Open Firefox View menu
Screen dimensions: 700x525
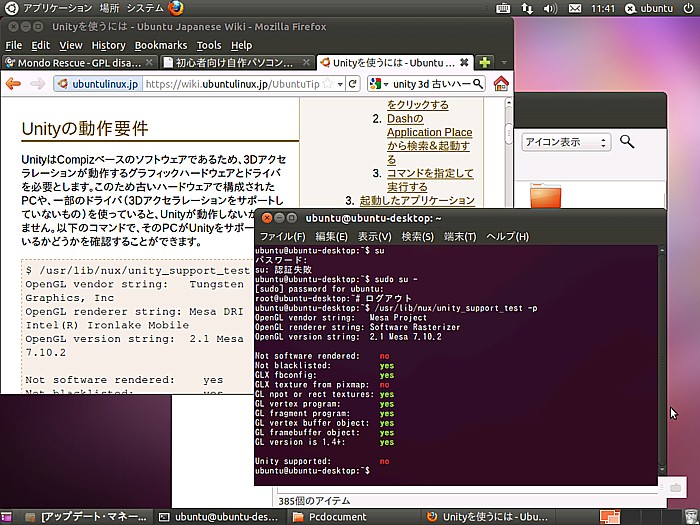coord(71,45)
